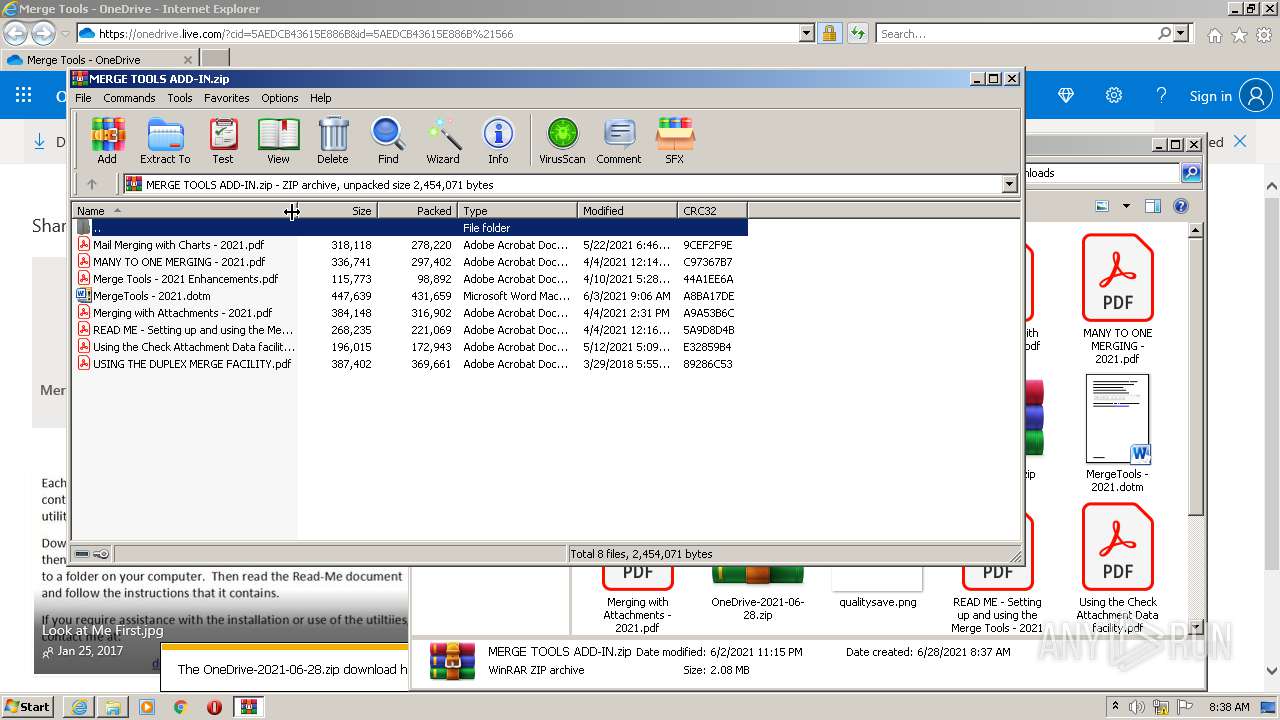This screenshot has width=1280, height=720.
Task: Sort by Type column header
Action: point(517,211)
